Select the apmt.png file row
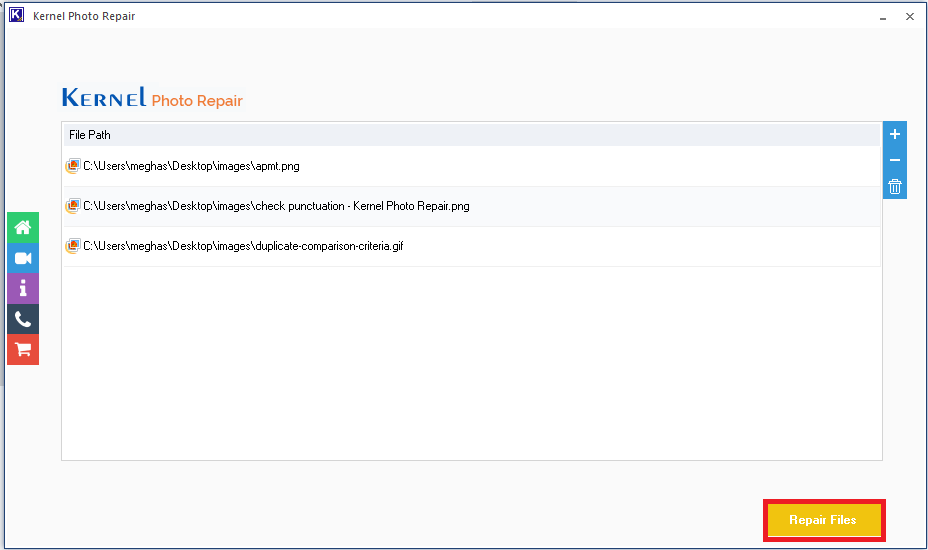 point(472,166)
